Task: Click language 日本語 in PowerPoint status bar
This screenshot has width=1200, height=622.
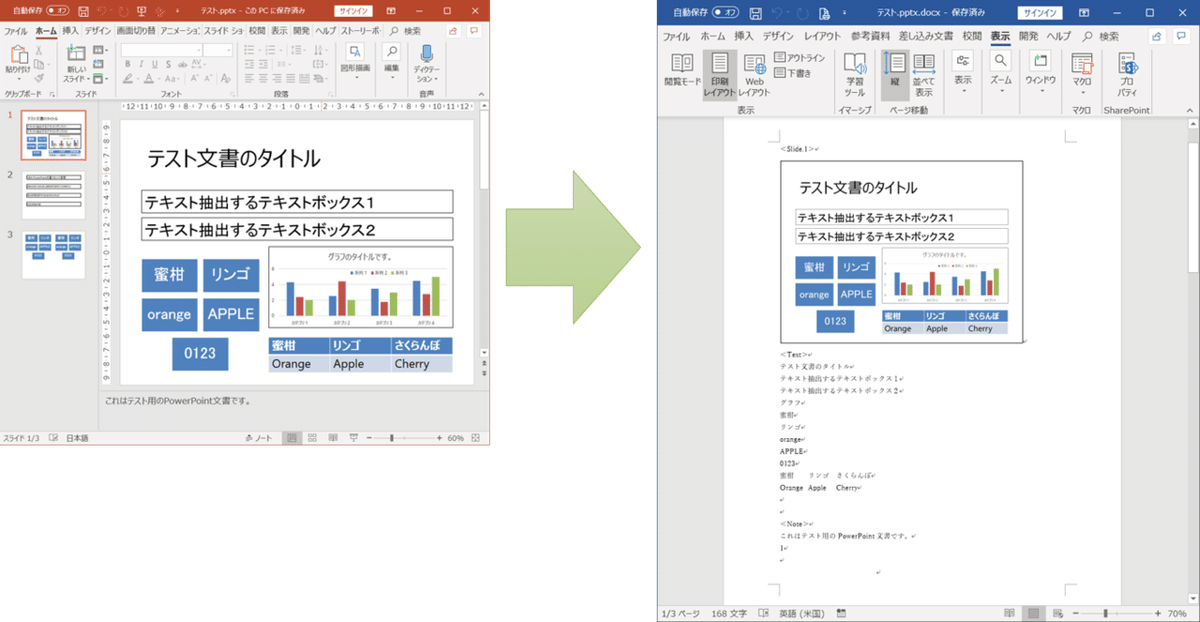Action: (x=77, y=438)
